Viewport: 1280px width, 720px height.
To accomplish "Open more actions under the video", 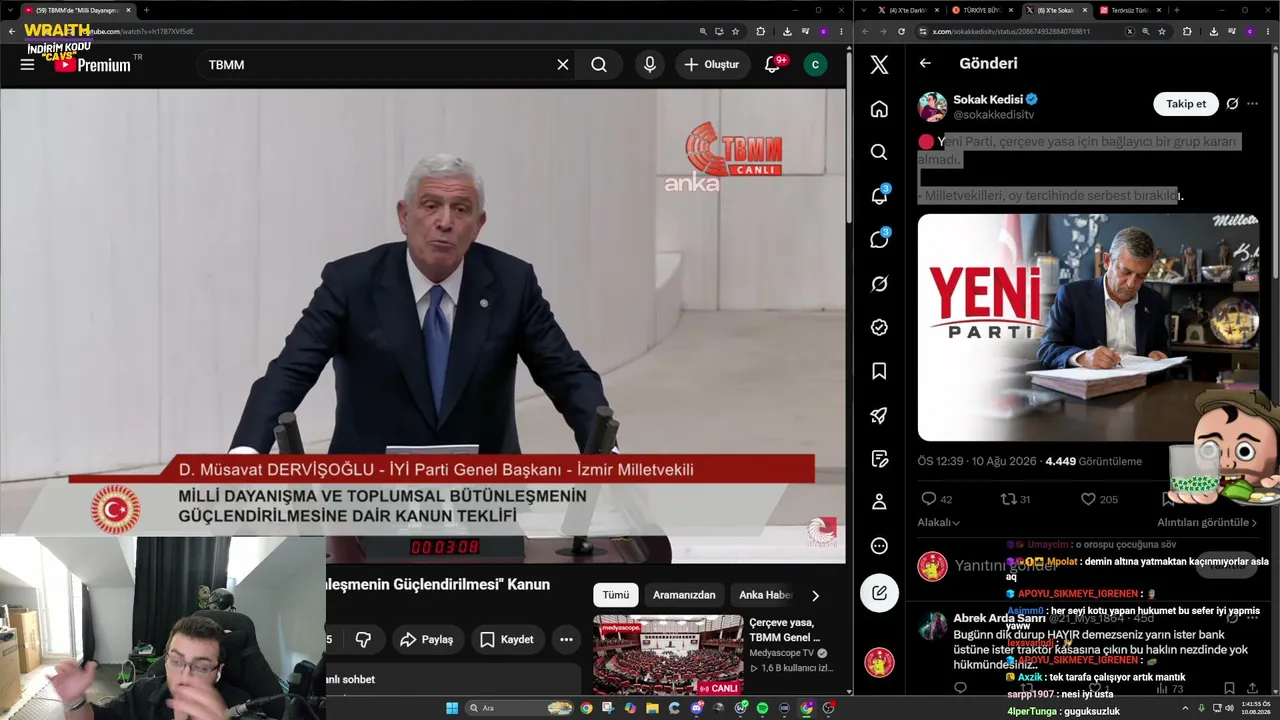I will click(x=566, y=639).
